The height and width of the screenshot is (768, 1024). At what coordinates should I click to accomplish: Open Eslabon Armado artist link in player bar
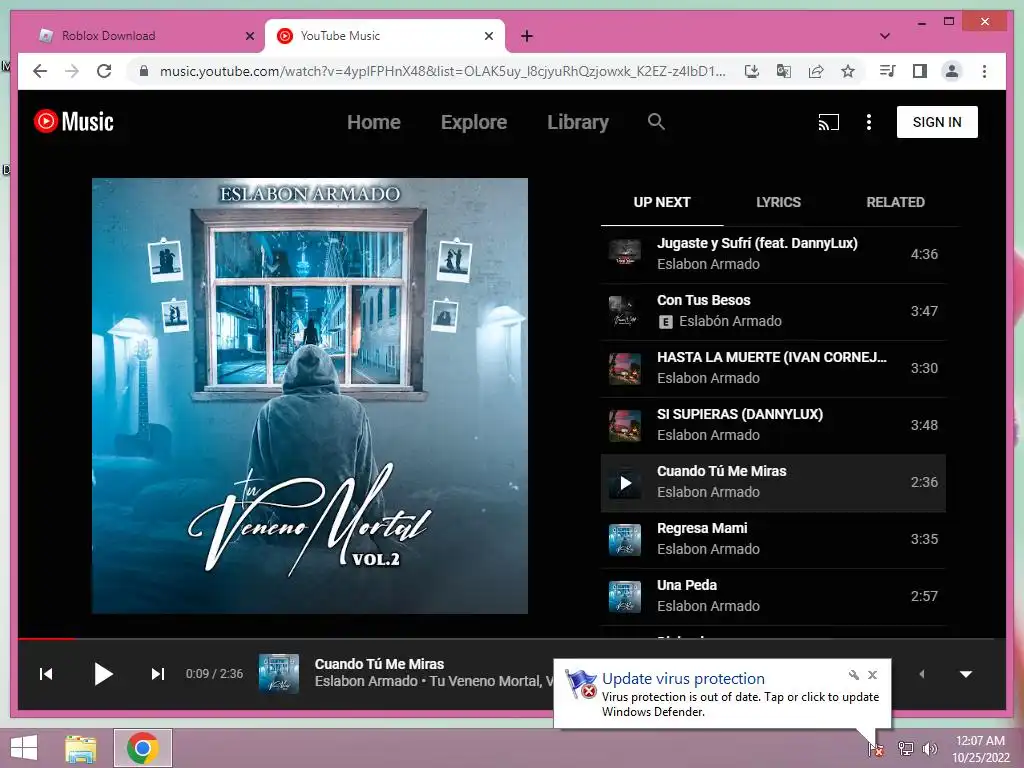pyautogui.click(x=366, y=681)
